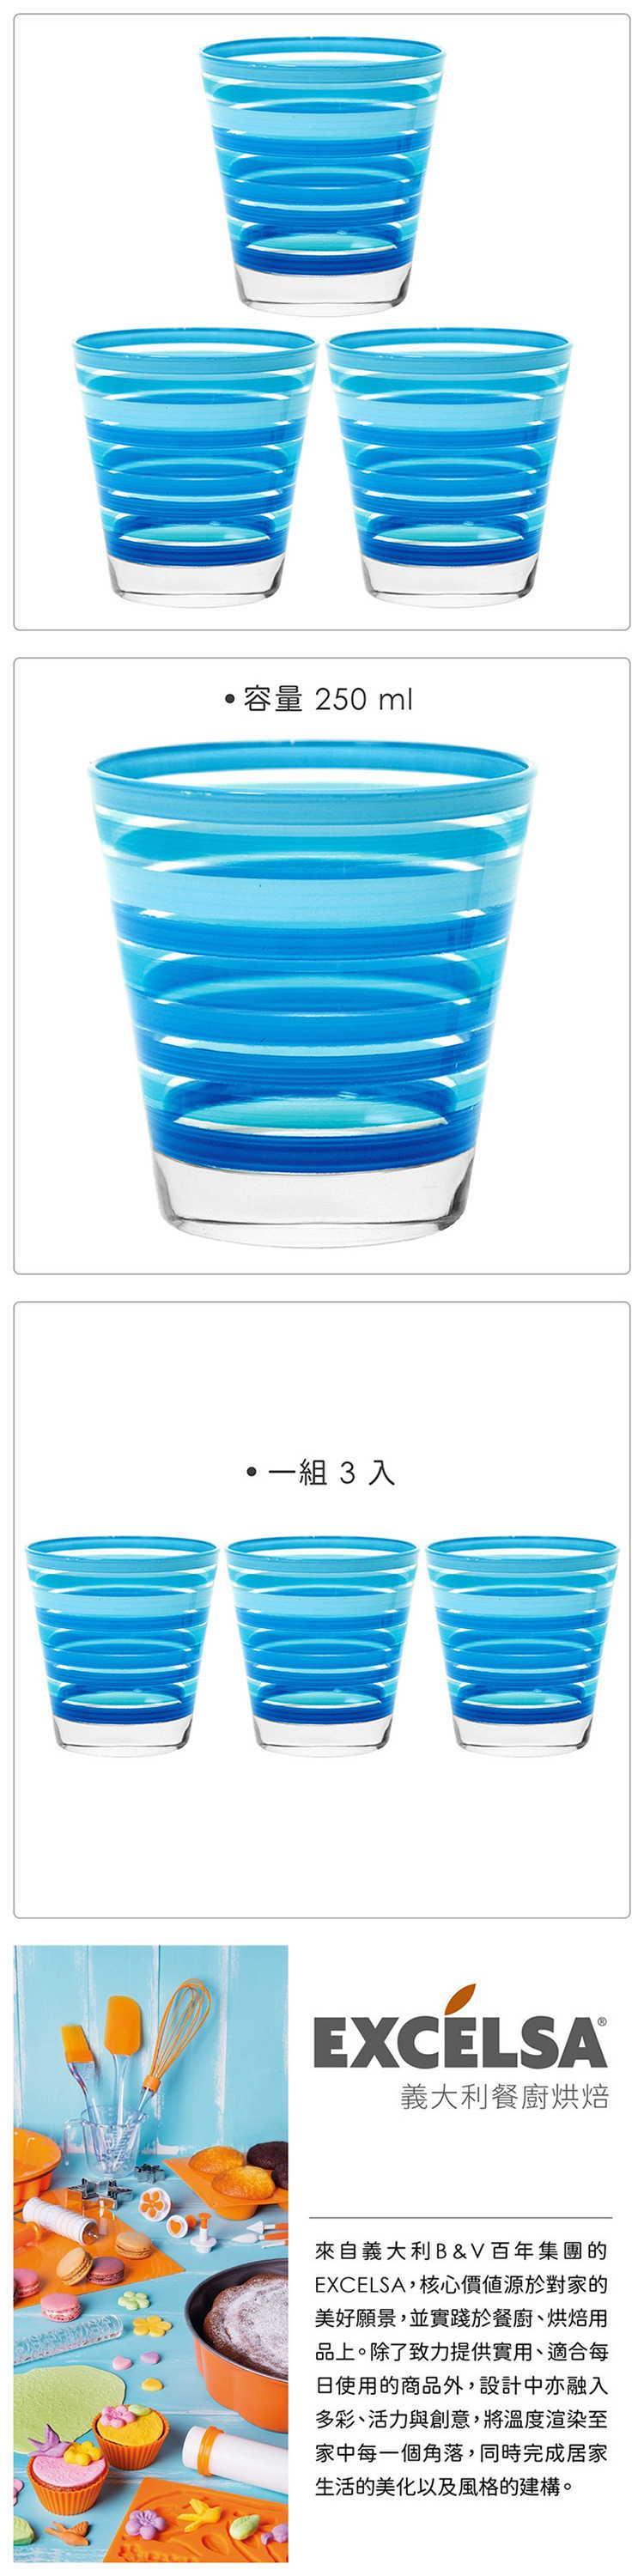Open the baking tools brand photo

tap(151, 2254)
